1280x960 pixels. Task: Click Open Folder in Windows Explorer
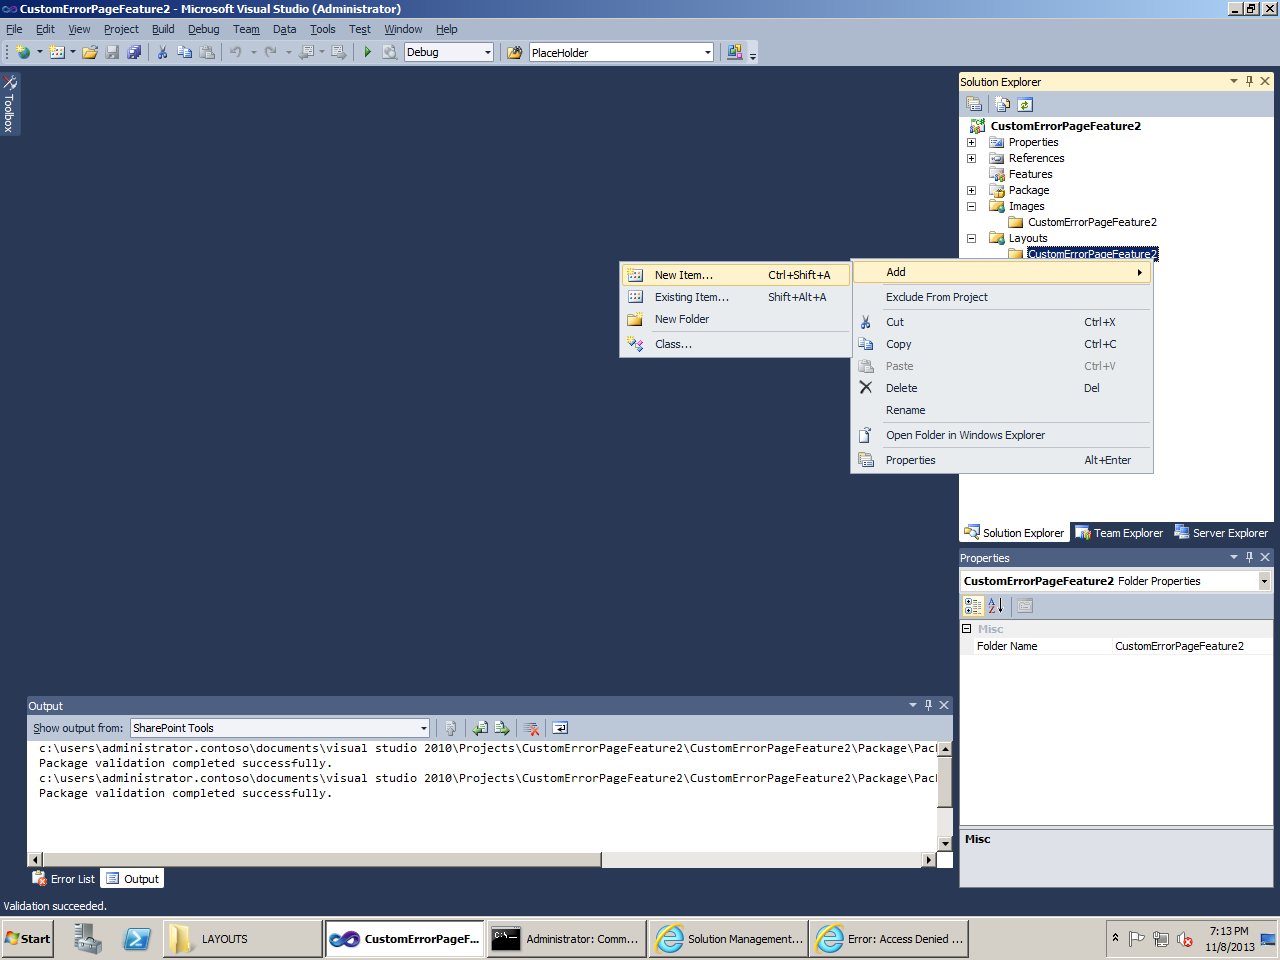1002,435
